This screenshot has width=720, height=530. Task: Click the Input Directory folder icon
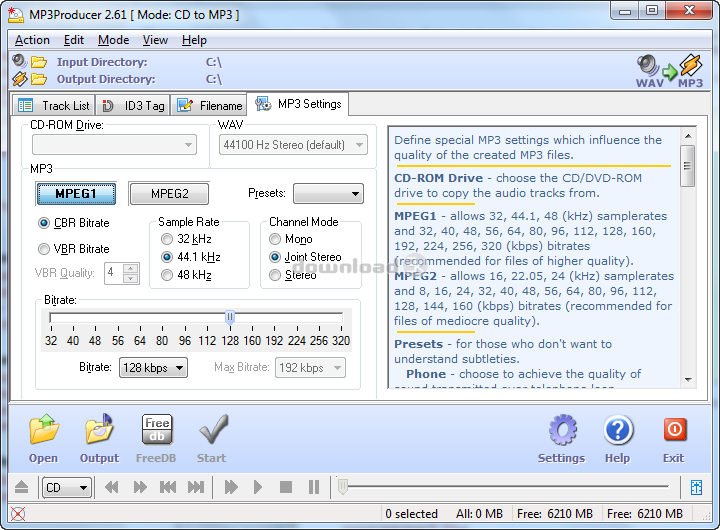click(39, 62)
